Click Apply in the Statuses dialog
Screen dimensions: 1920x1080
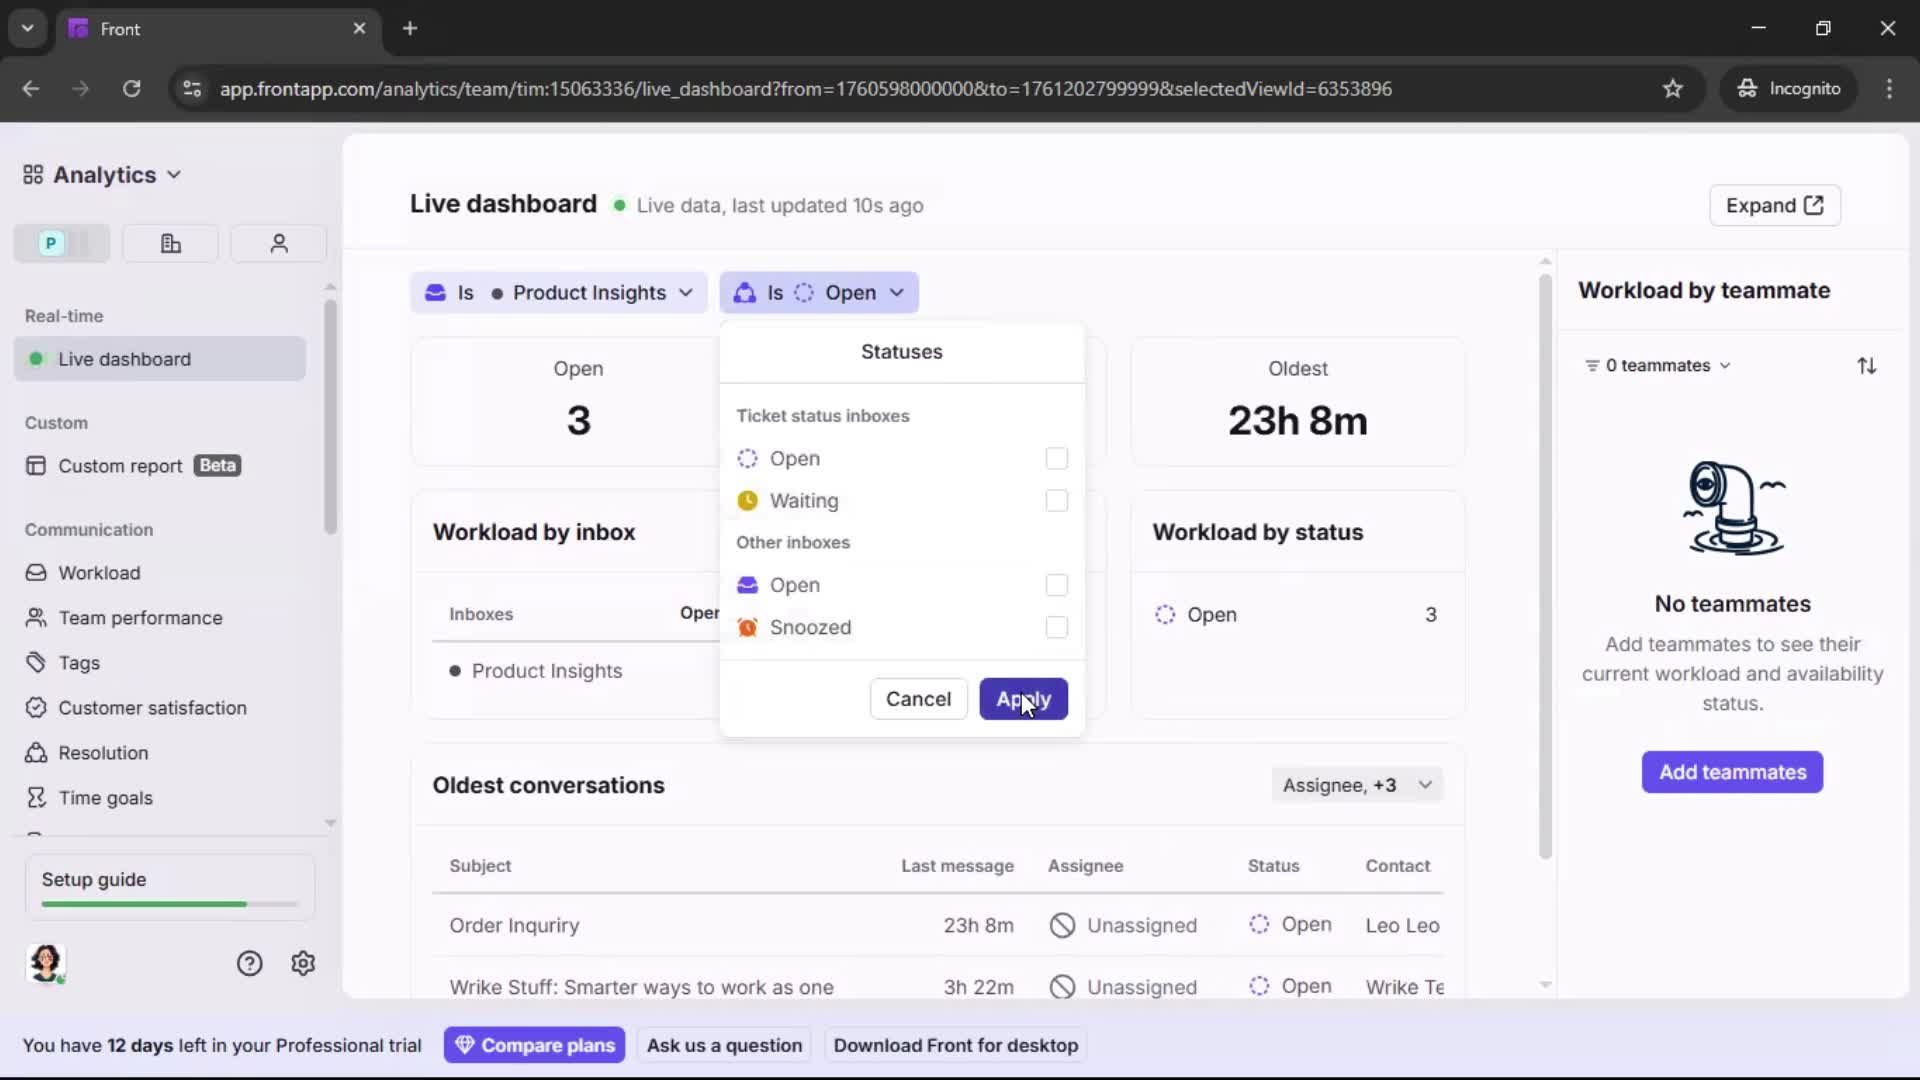point(1022,699)
